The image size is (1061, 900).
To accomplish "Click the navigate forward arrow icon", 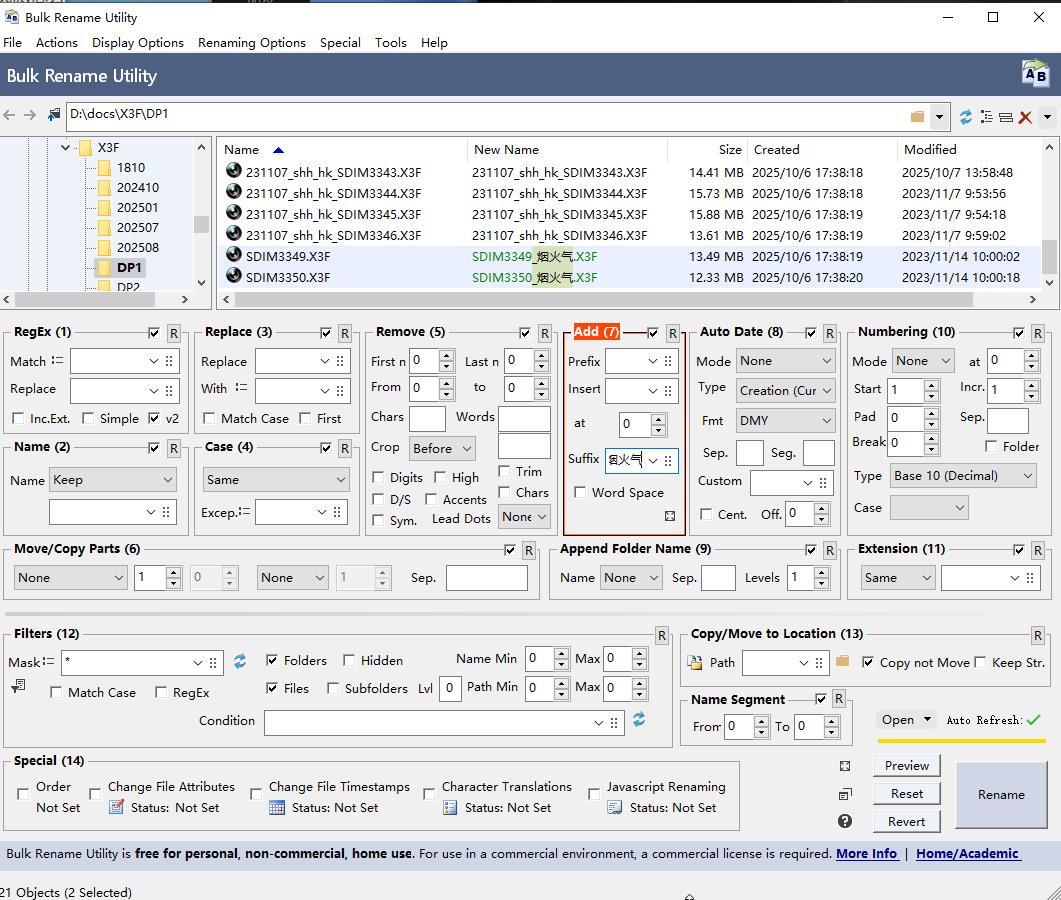I will pyautogui.click(x=30, y=115).
